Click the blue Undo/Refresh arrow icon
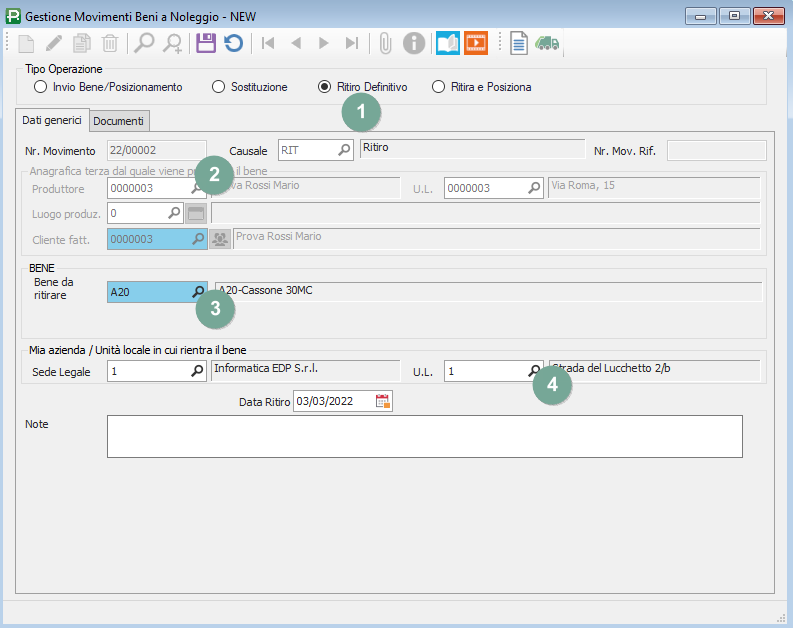The image size is (793, 628). click(x=233, y=43)
